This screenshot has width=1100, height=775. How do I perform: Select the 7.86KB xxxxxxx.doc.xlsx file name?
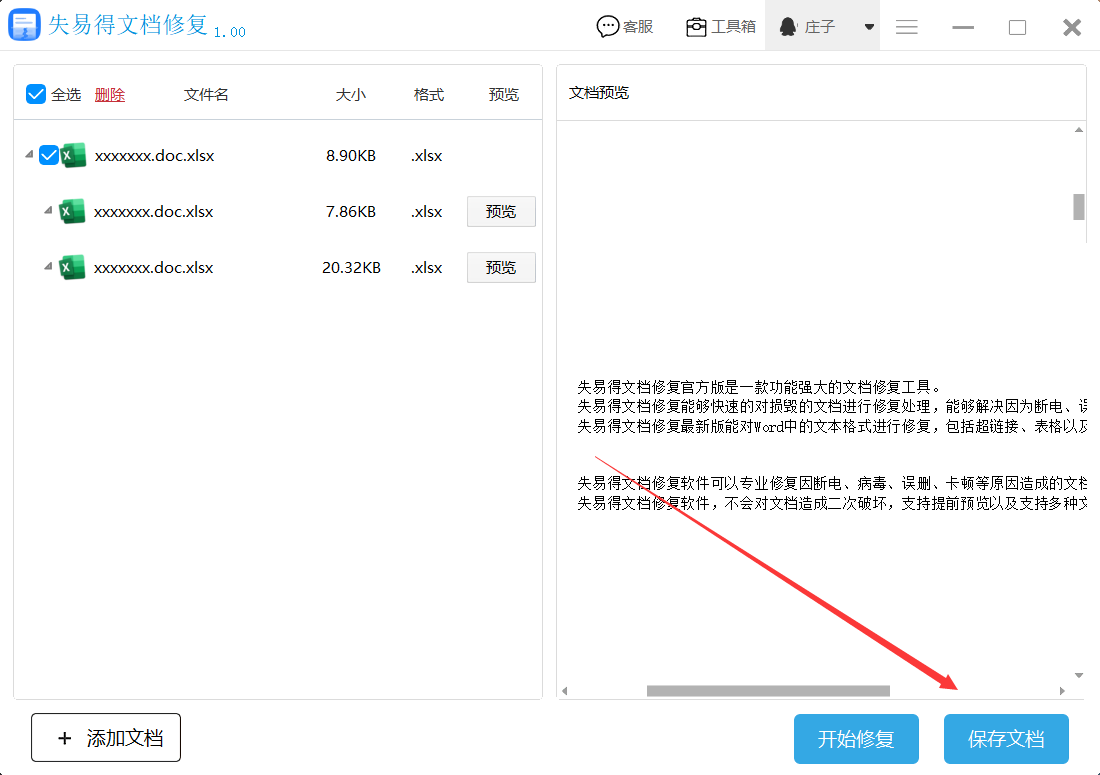point(154,212)
